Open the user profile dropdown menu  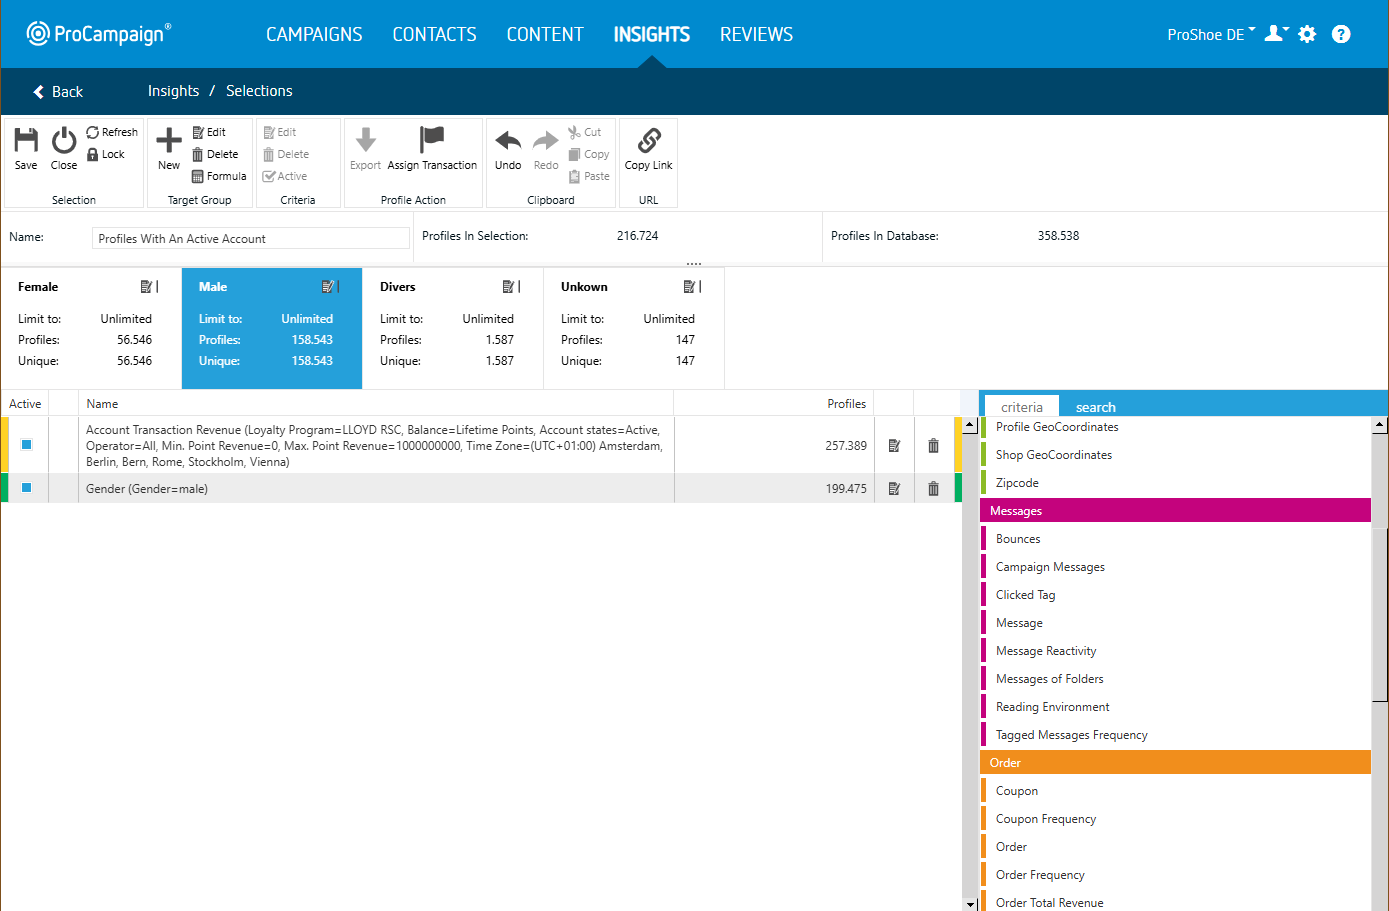point(1276,34)
